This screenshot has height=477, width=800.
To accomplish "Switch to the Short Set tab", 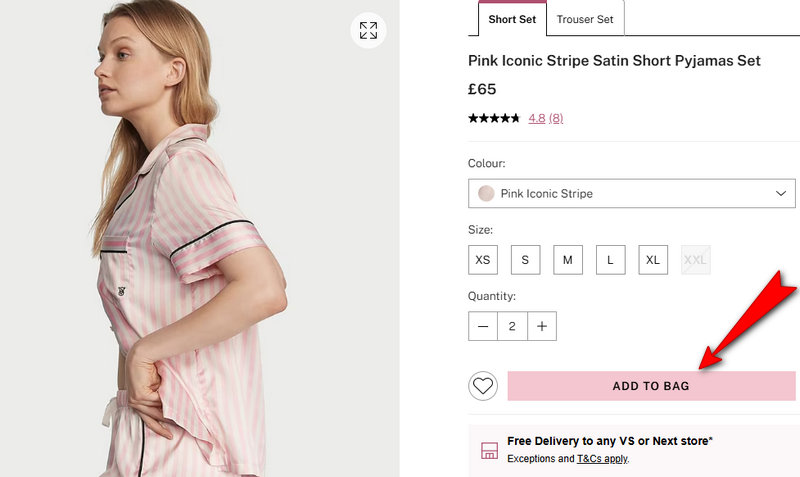I will (512, 19).
